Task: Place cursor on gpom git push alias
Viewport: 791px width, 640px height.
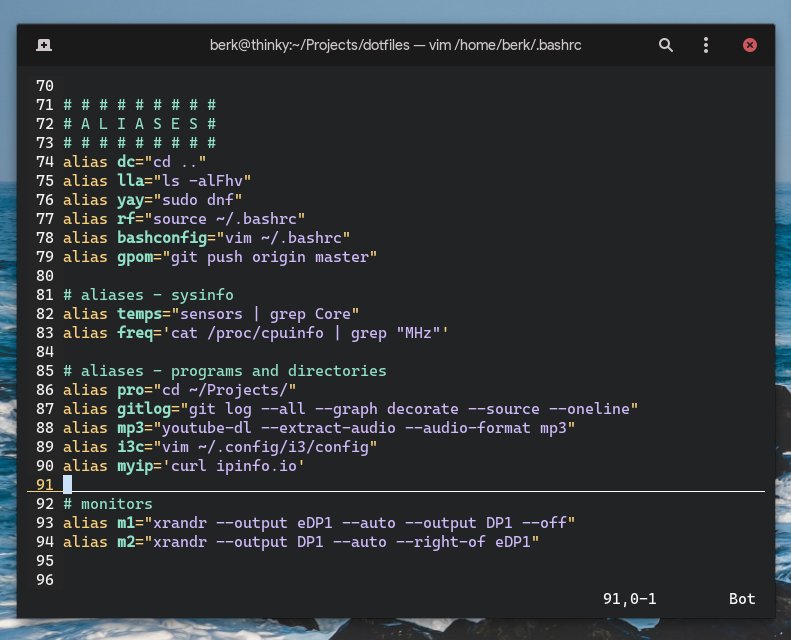Action: tap(219, 257)
